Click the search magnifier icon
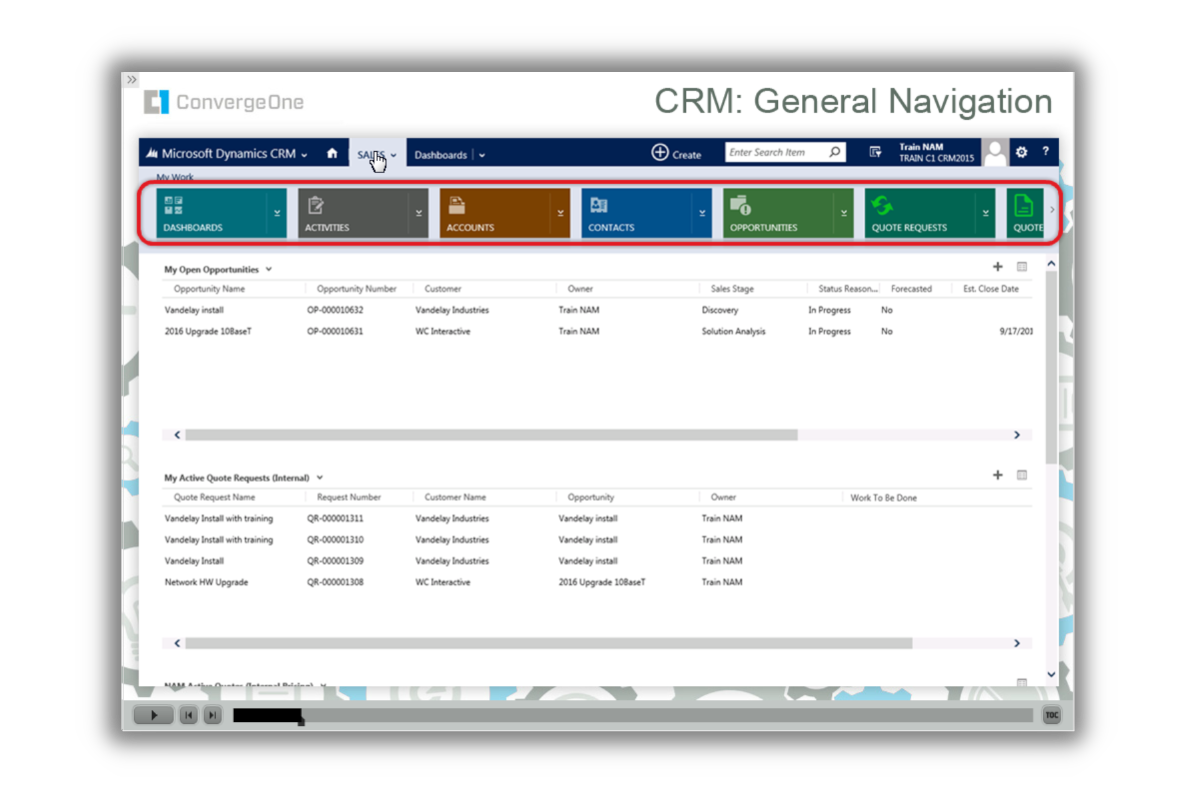 click(835, 152)
